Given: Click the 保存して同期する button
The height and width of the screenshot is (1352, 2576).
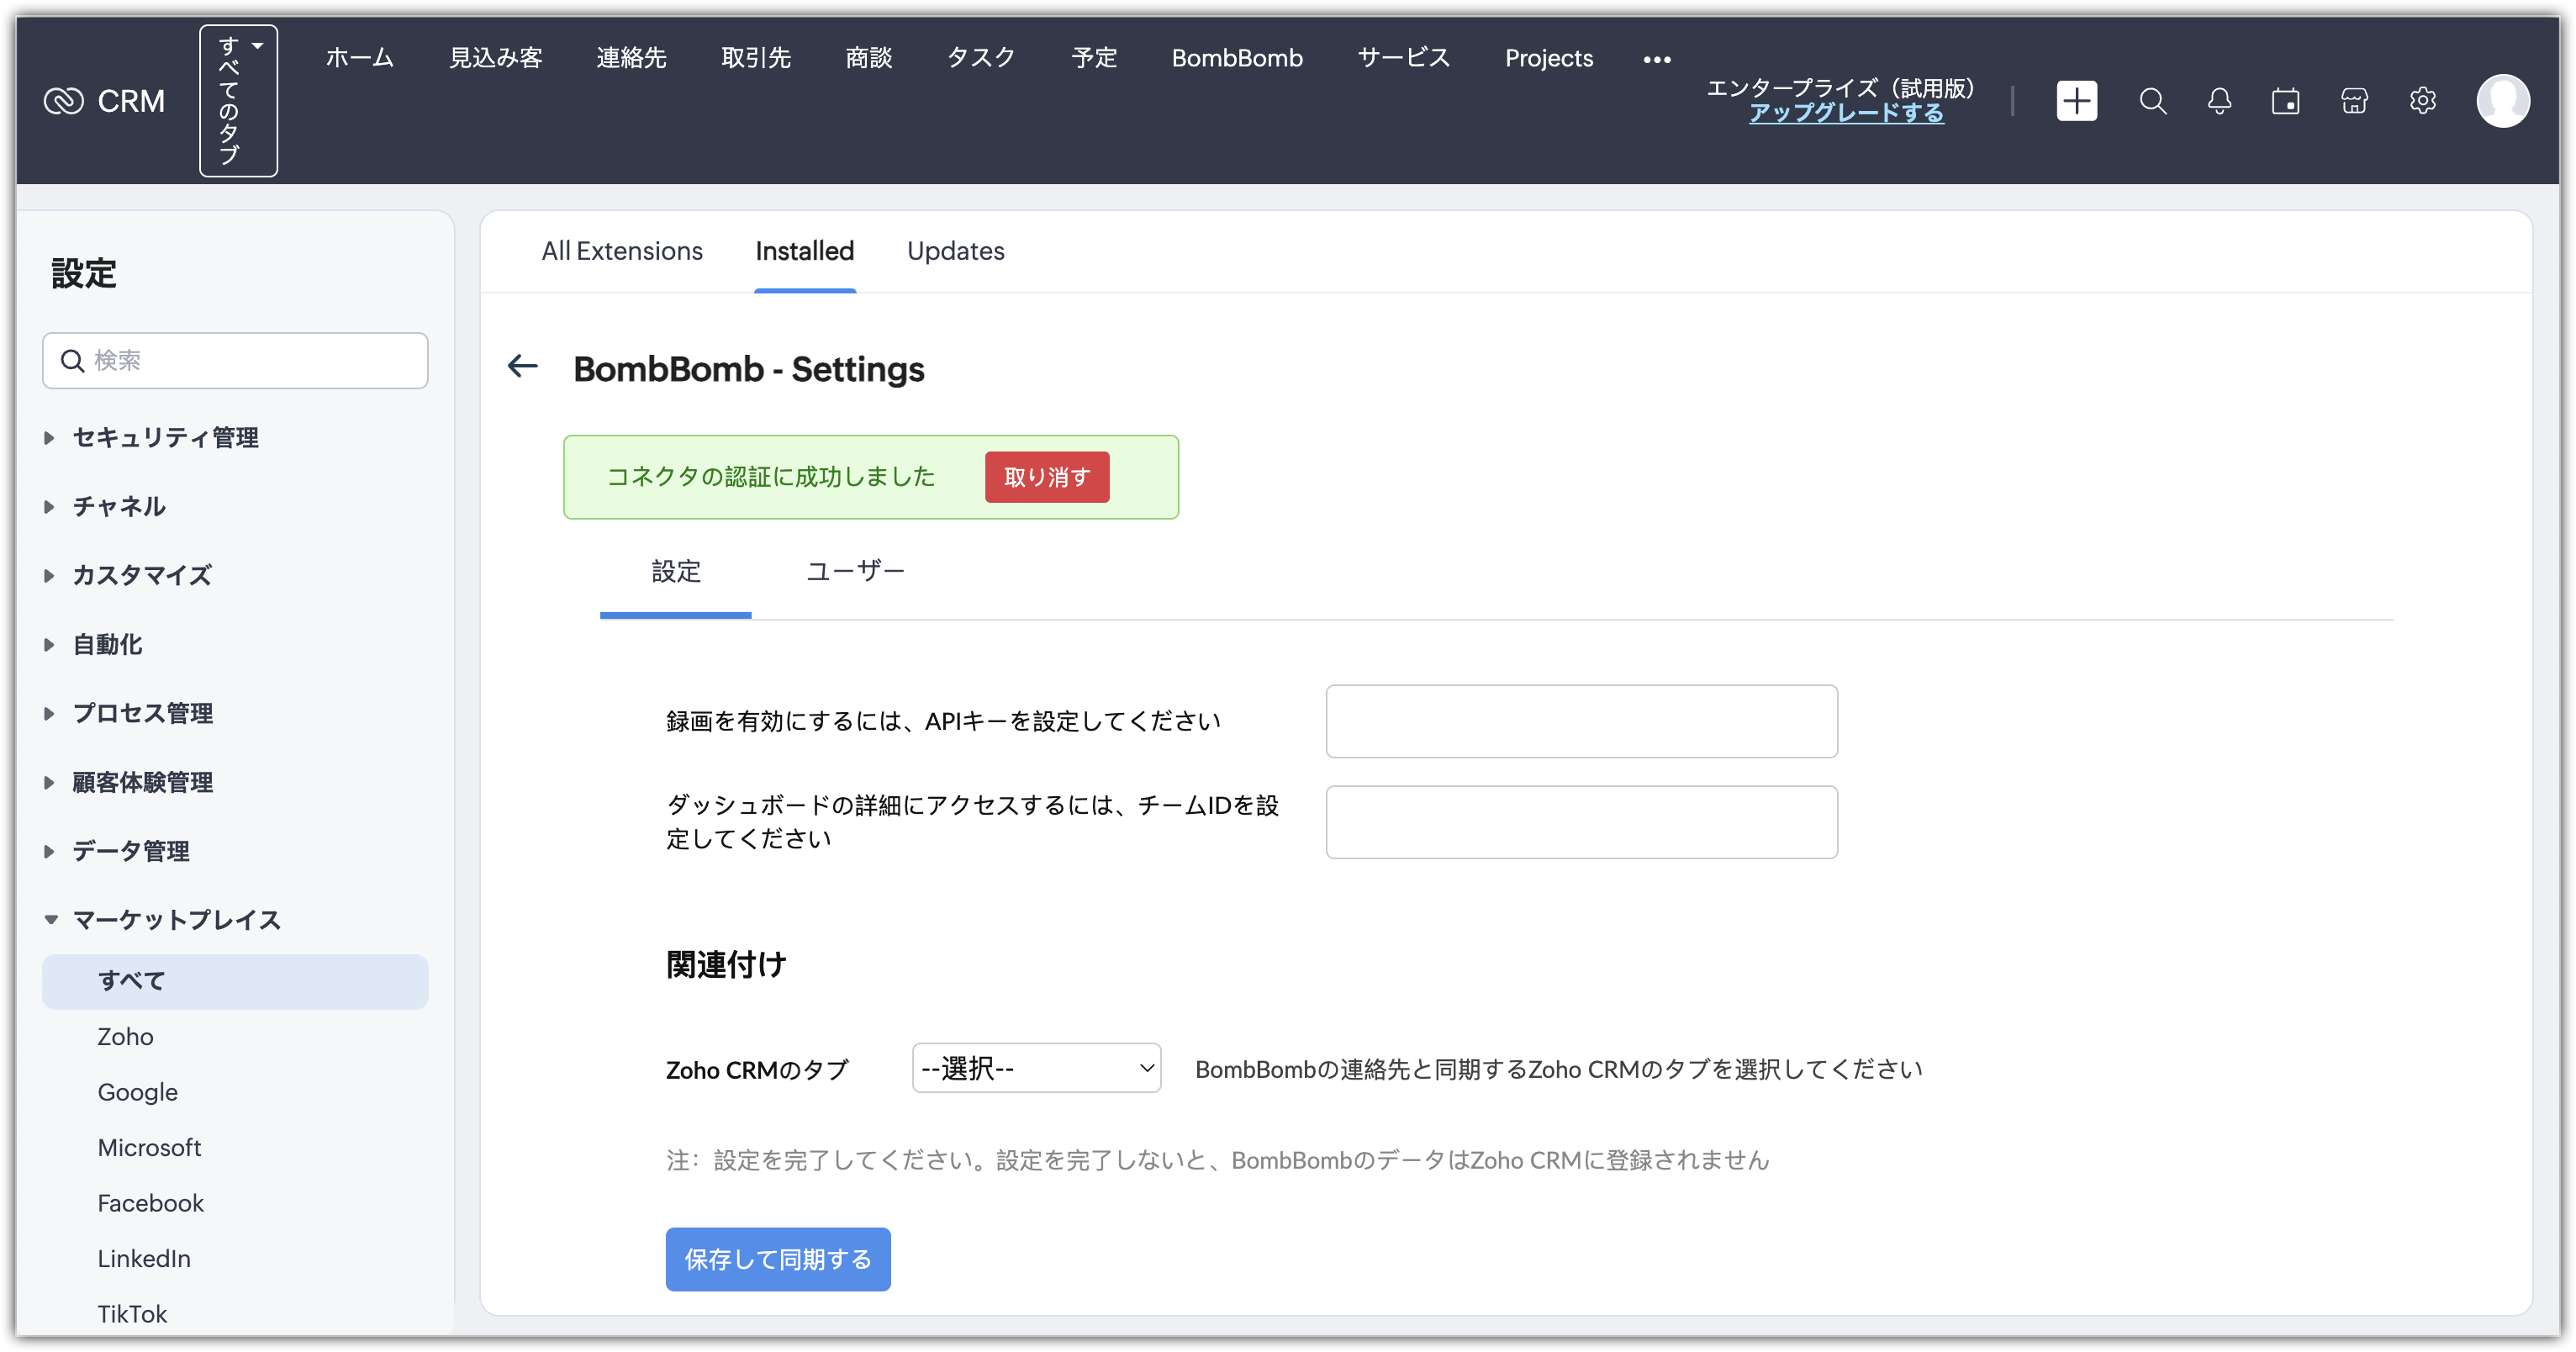Looking at the screenshot, I should pos(777,1259).
